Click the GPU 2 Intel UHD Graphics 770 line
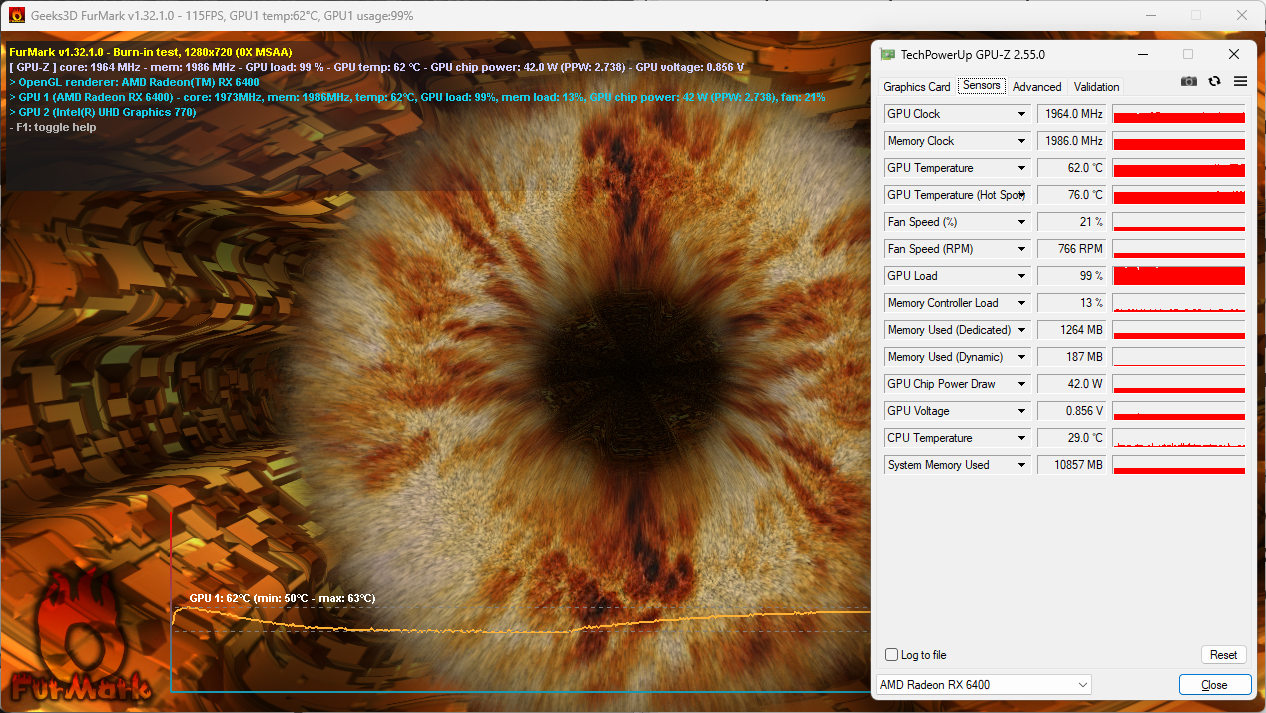The image size is (1266, 713). (102, 112)
